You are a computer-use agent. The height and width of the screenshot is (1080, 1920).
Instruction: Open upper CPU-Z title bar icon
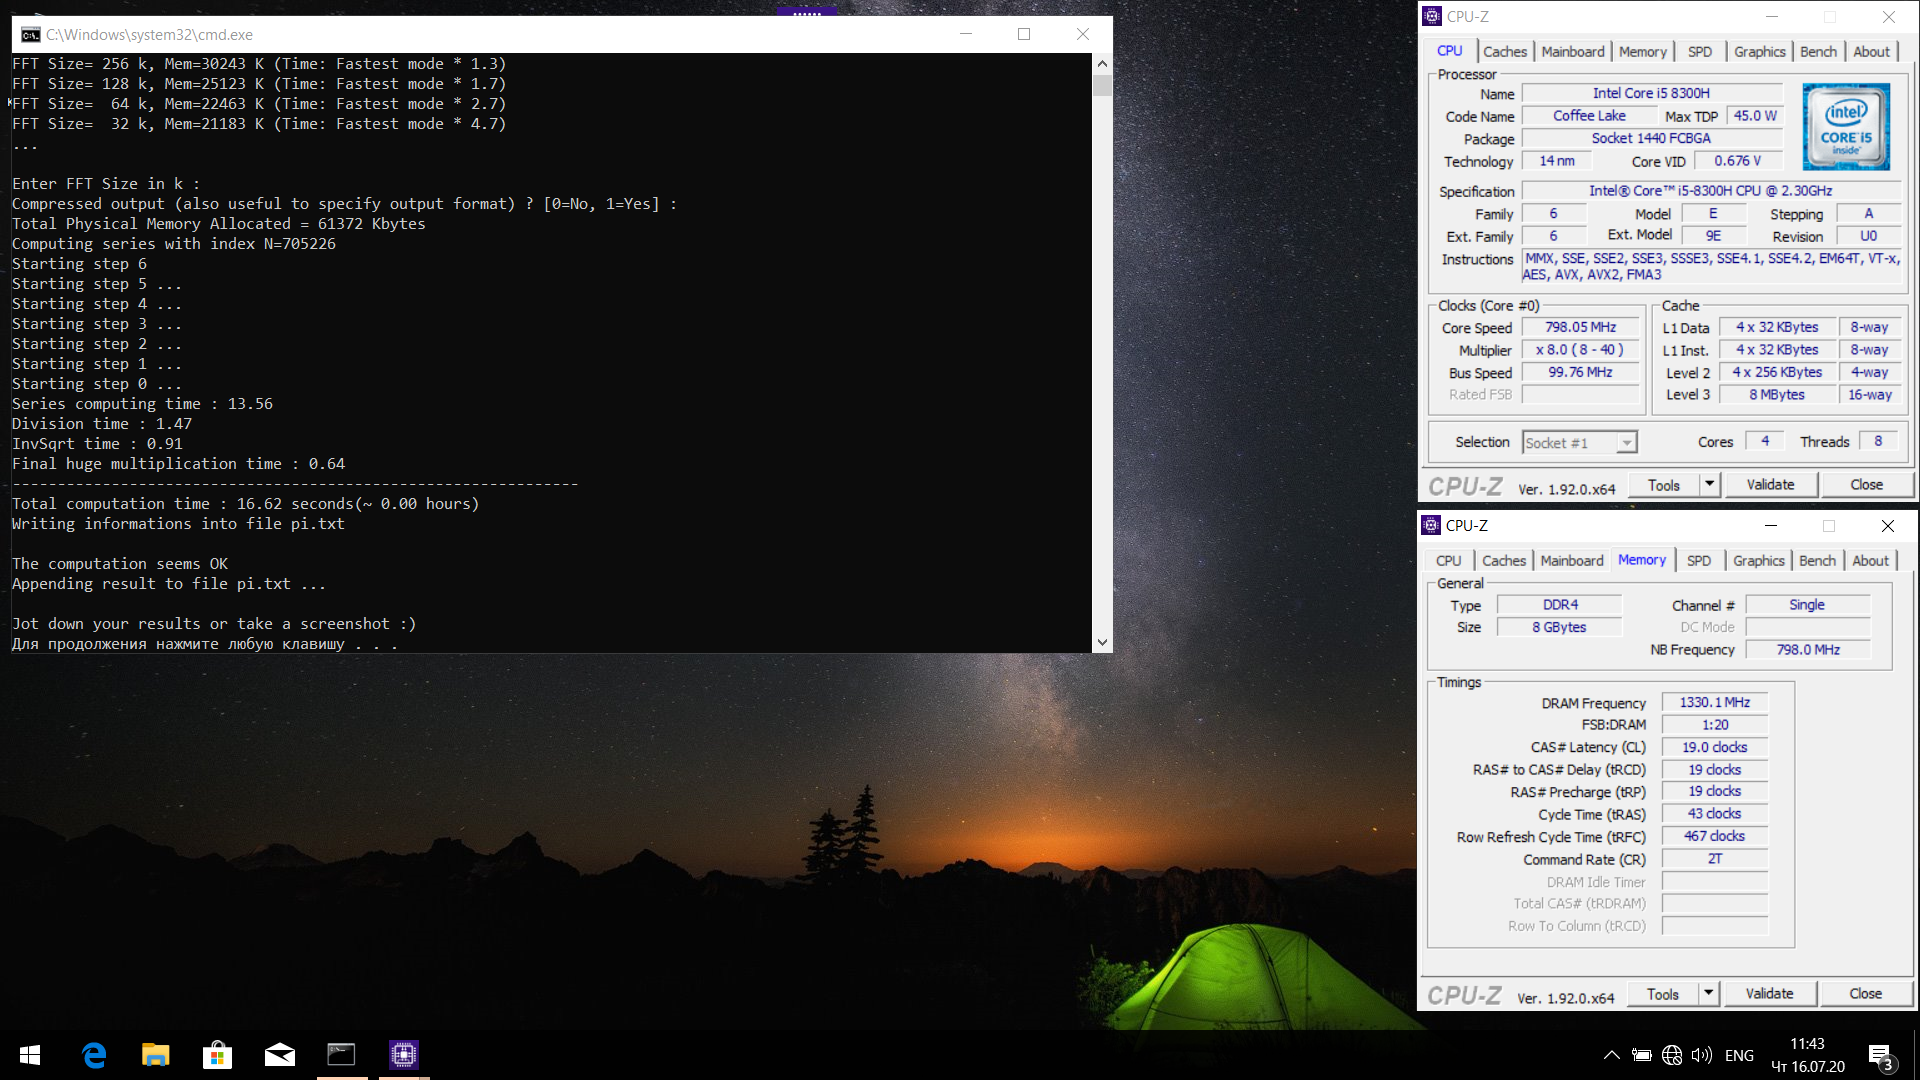[1432, 16]
